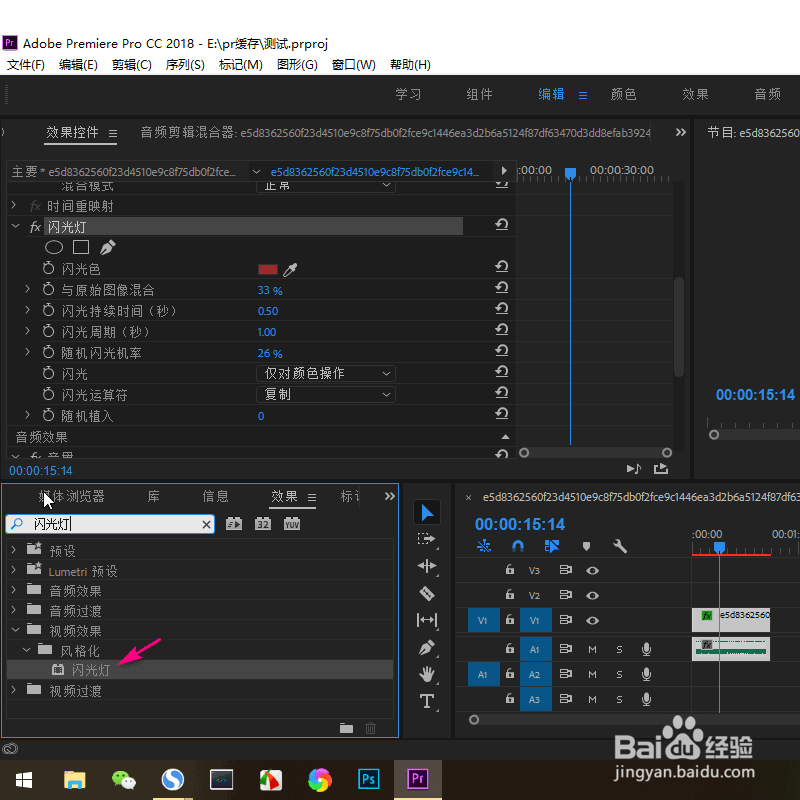Switch to 颜色 workspace

pyautogui.click(x=623, y=94)
